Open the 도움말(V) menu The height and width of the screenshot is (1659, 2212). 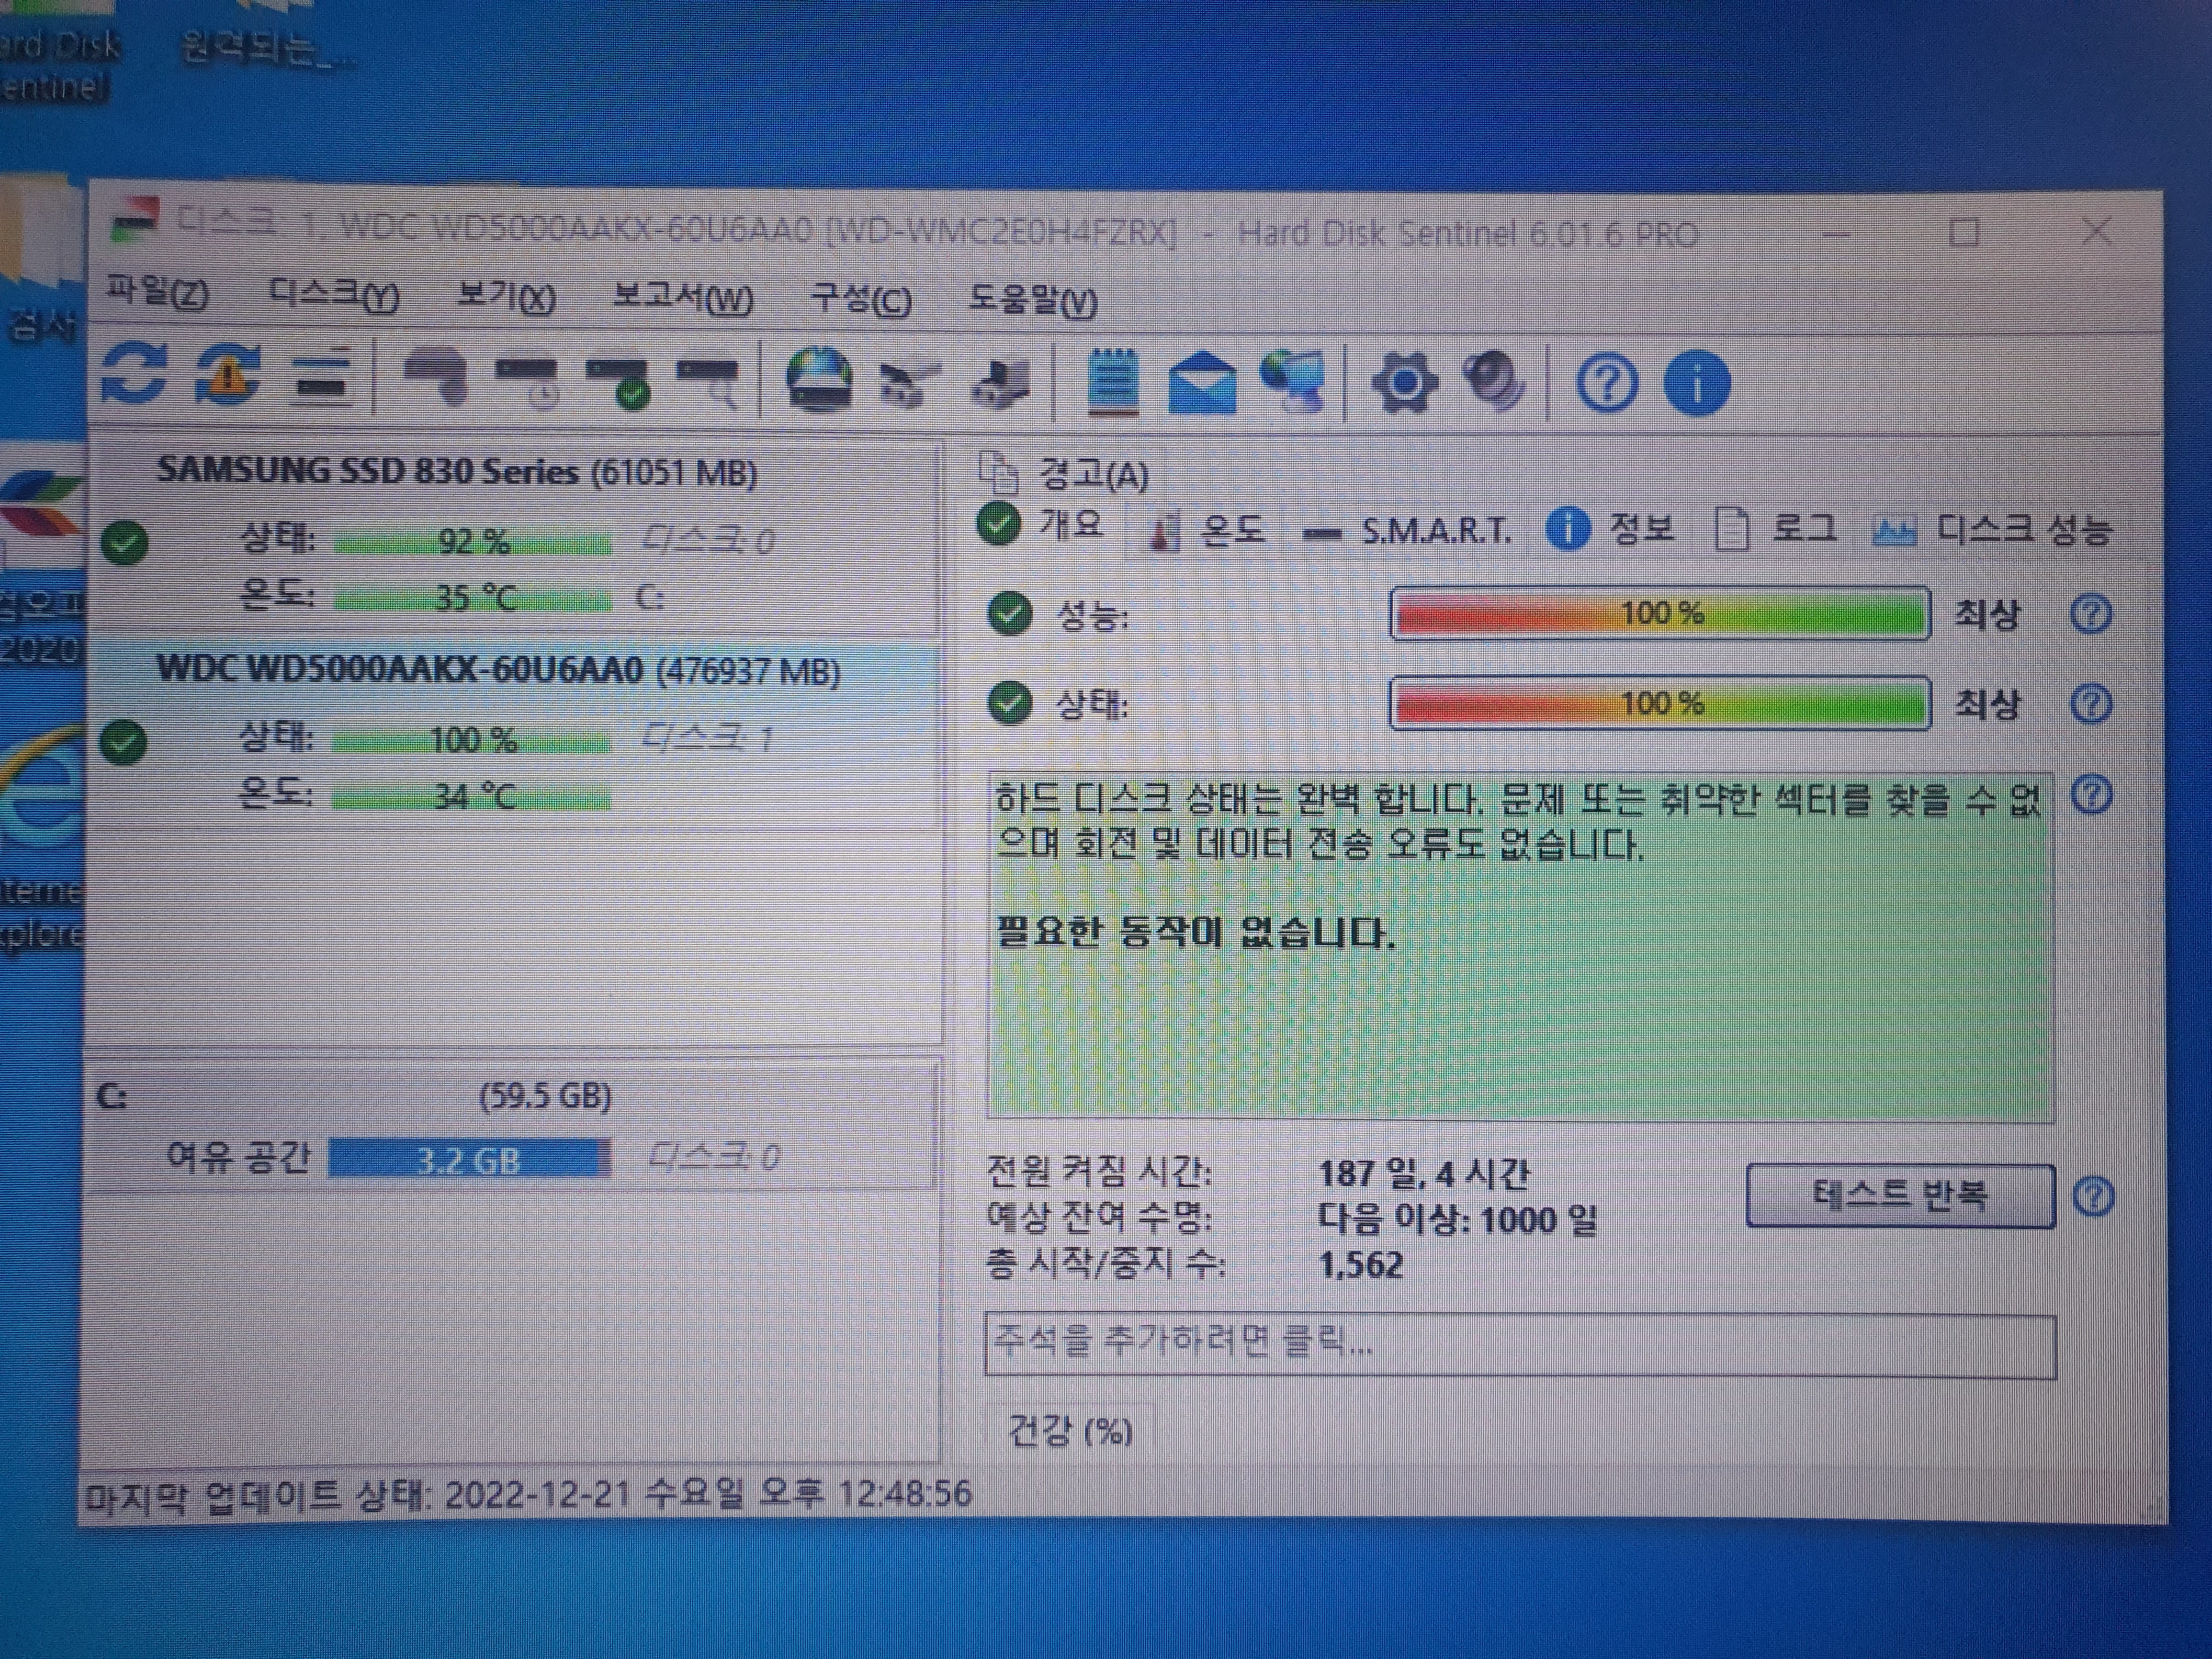coord(1032,300)
